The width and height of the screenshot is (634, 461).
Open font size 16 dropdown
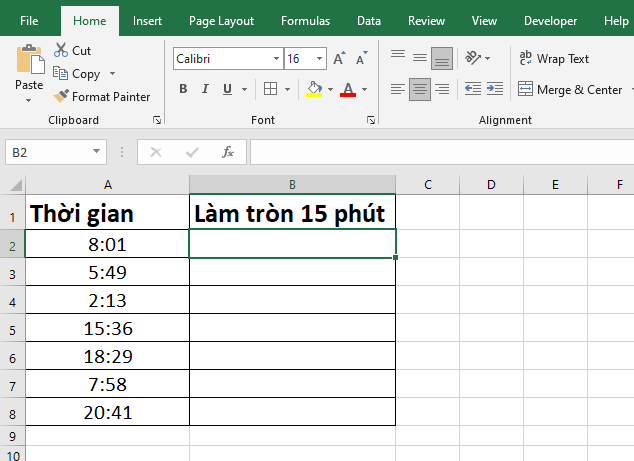(x=319, y=59)
